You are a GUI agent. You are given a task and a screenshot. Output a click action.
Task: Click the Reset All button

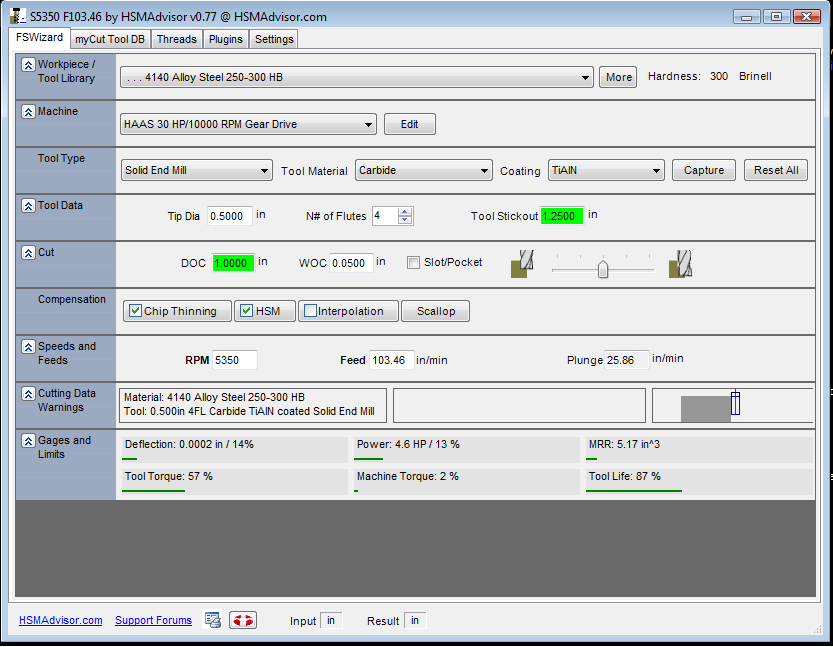click(x=776, y=171)
